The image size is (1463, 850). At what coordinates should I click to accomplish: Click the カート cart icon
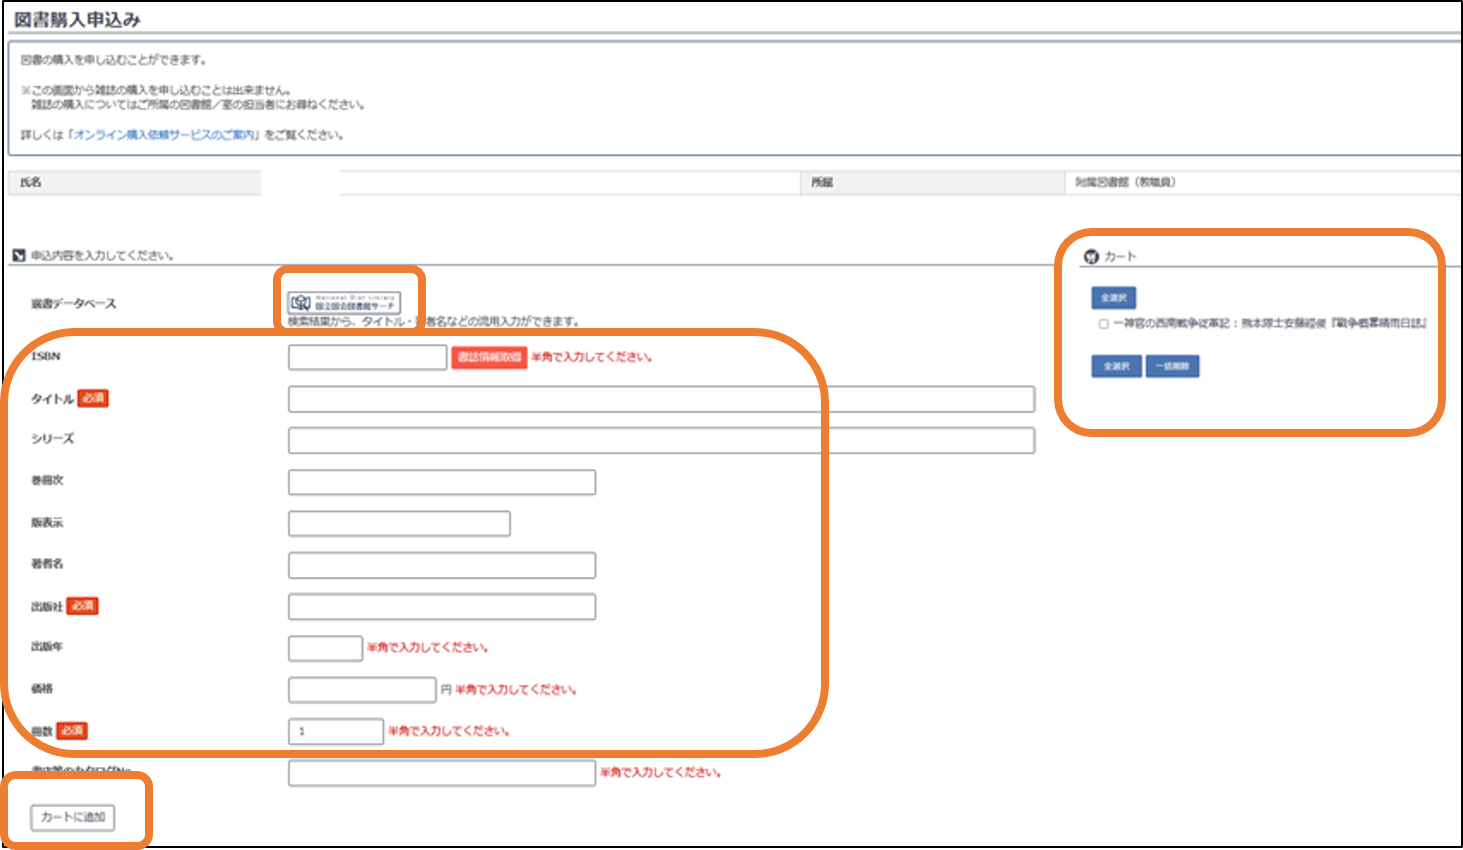click(x=1092, y=257)
